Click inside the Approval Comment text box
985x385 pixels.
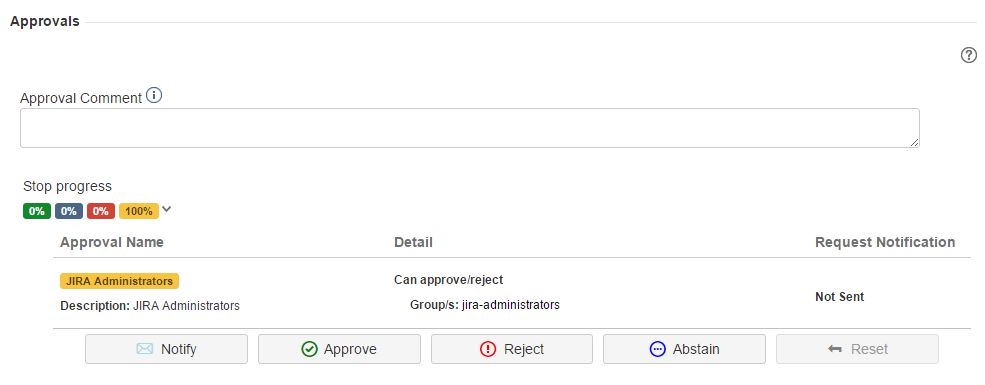(469, 128)
